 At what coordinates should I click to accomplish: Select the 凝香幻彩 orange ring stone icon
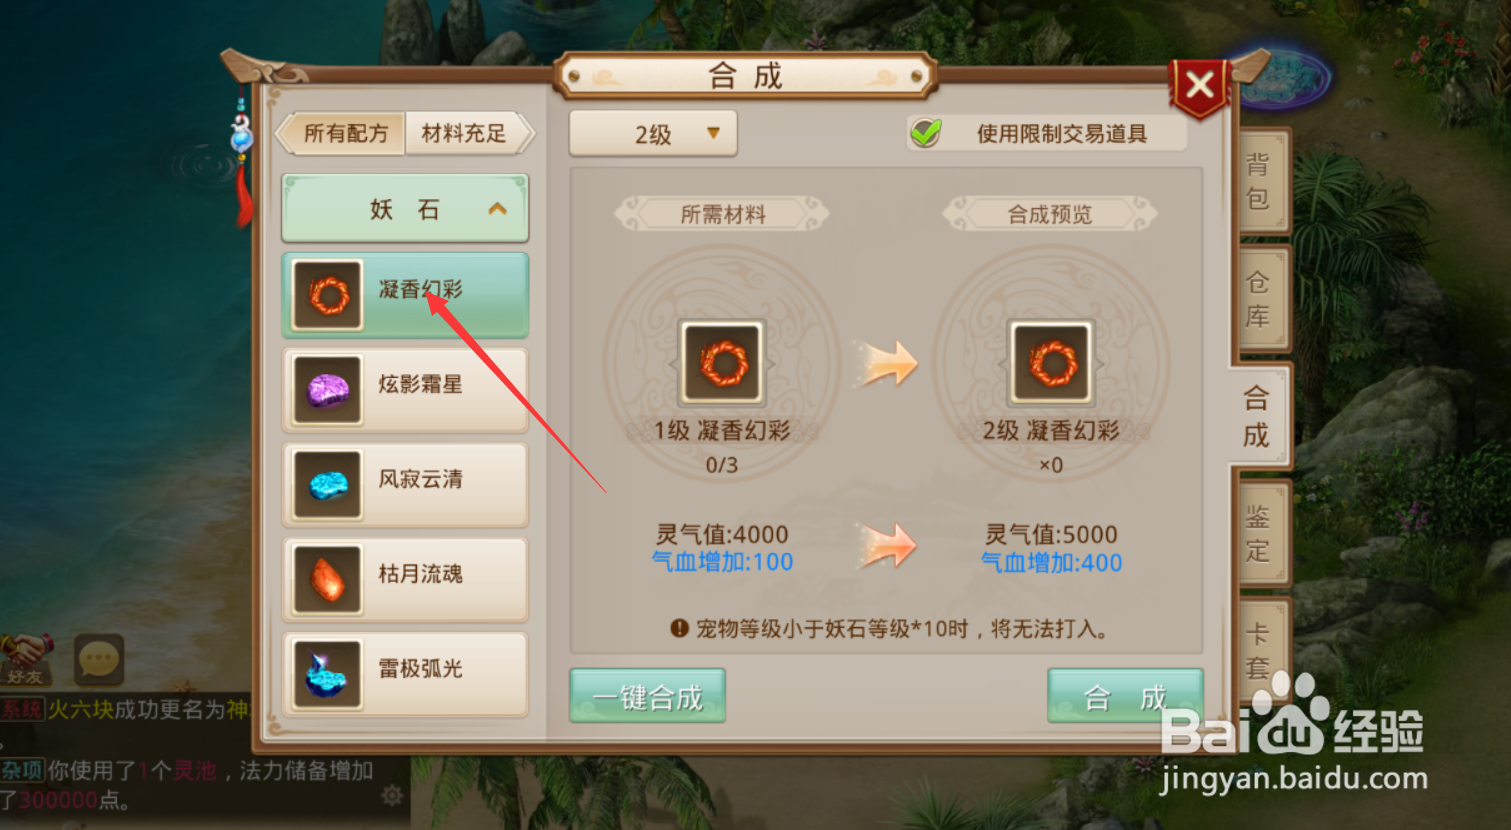pyautogui.click(x=327, y=295)
